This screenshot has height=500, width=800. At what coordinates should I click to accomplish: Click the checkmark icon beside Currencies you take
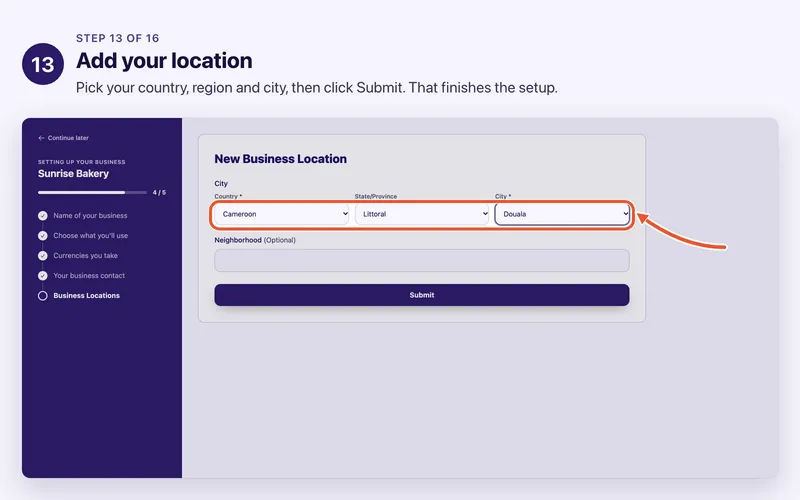click(x=43, y=256)
